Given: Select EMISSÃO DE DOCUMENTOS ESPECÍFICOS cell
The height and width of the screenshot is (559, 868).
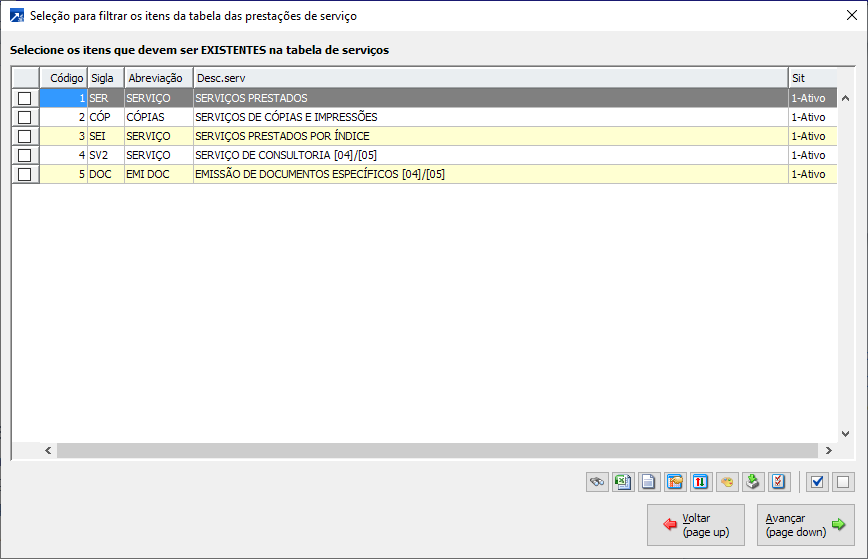Looking at the screenshot, I should tap(490, 174).
